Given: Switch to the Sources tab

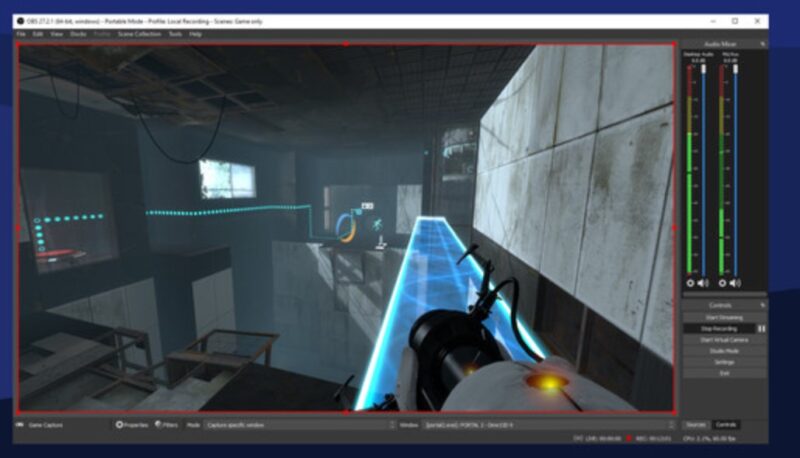Looking at the screenshot, I should 695,425.
